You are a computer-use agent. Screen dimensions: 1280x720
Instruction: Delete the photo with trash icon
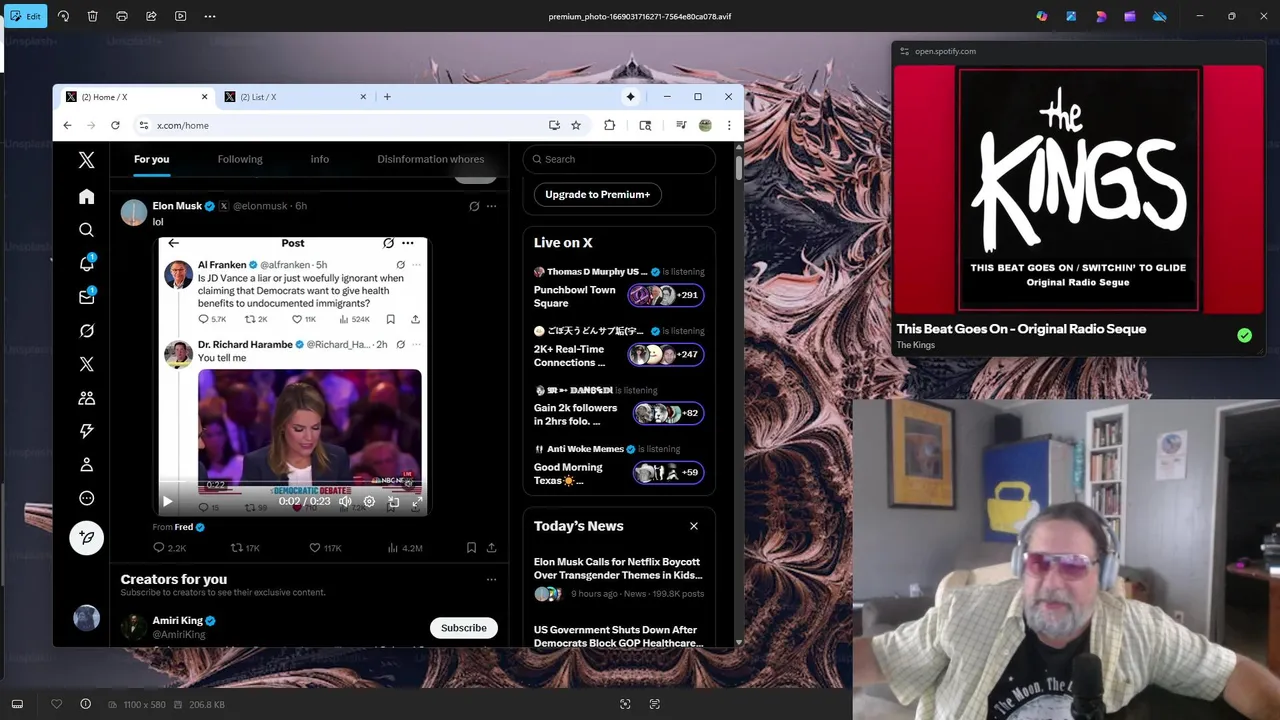pyautogui.click(x=93, y=16)
